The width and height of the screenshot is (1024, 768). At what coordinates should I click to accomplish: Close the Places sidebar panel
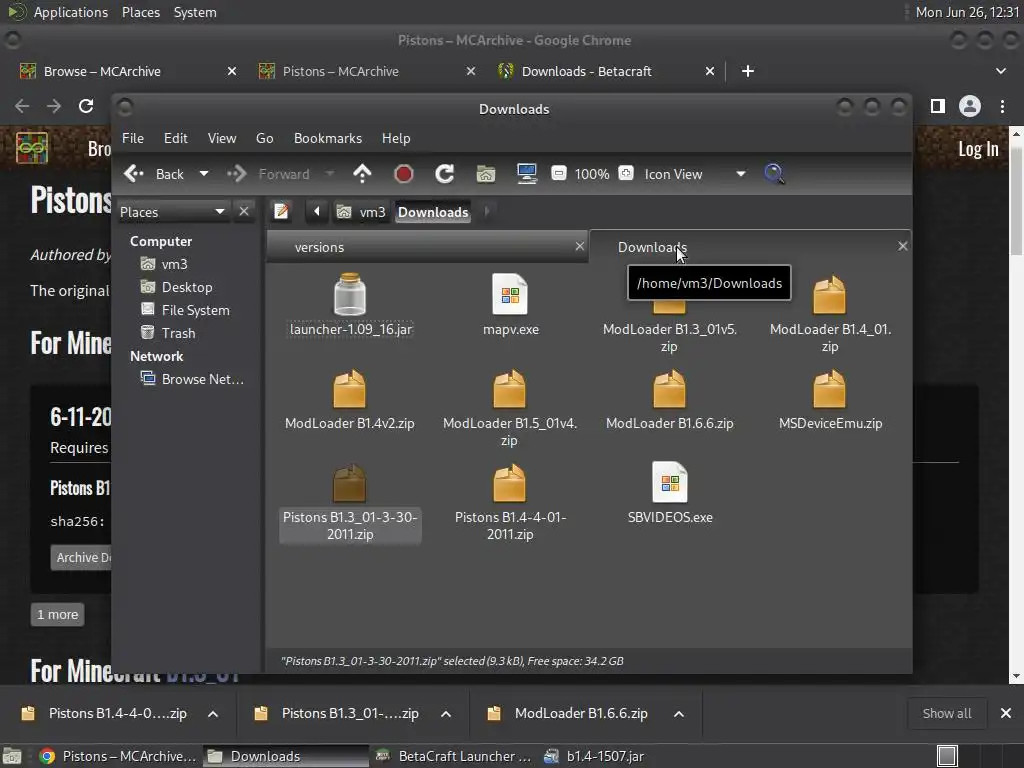[x=244, y=212]
